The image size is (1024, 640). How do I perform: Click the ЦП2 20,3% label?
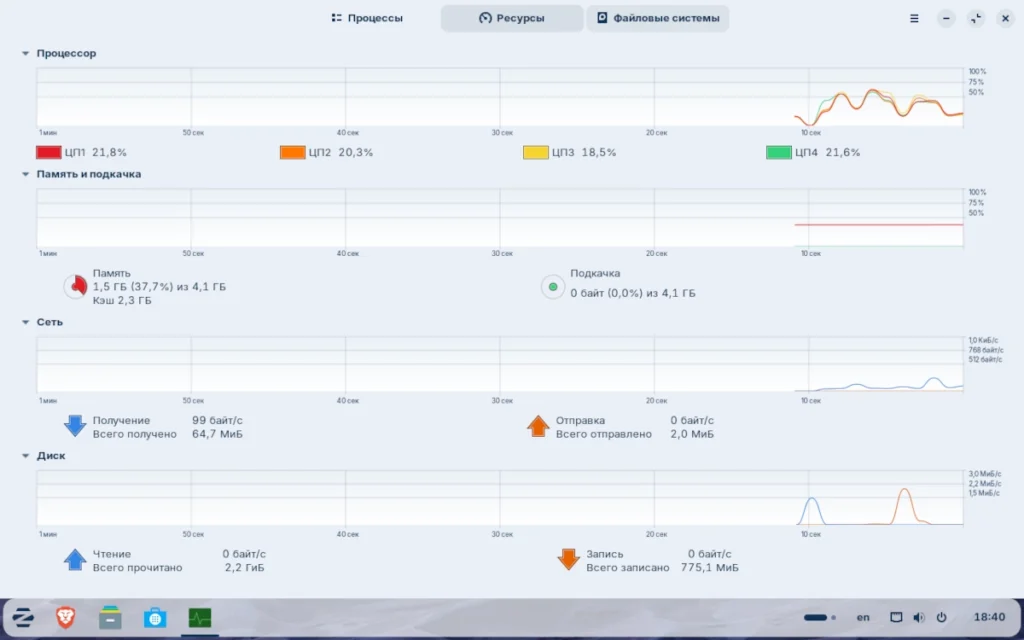pos(341,152)
